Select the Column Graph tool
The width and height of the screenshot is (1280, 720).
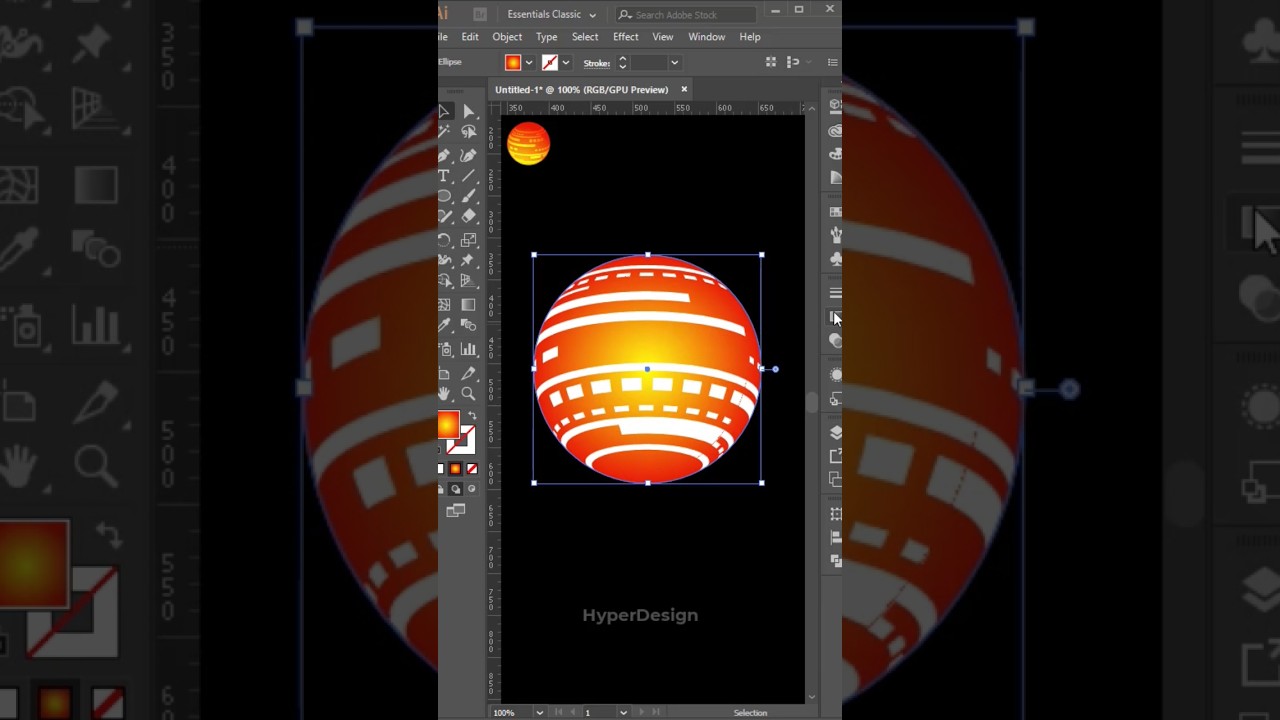[x=468, y=349]
